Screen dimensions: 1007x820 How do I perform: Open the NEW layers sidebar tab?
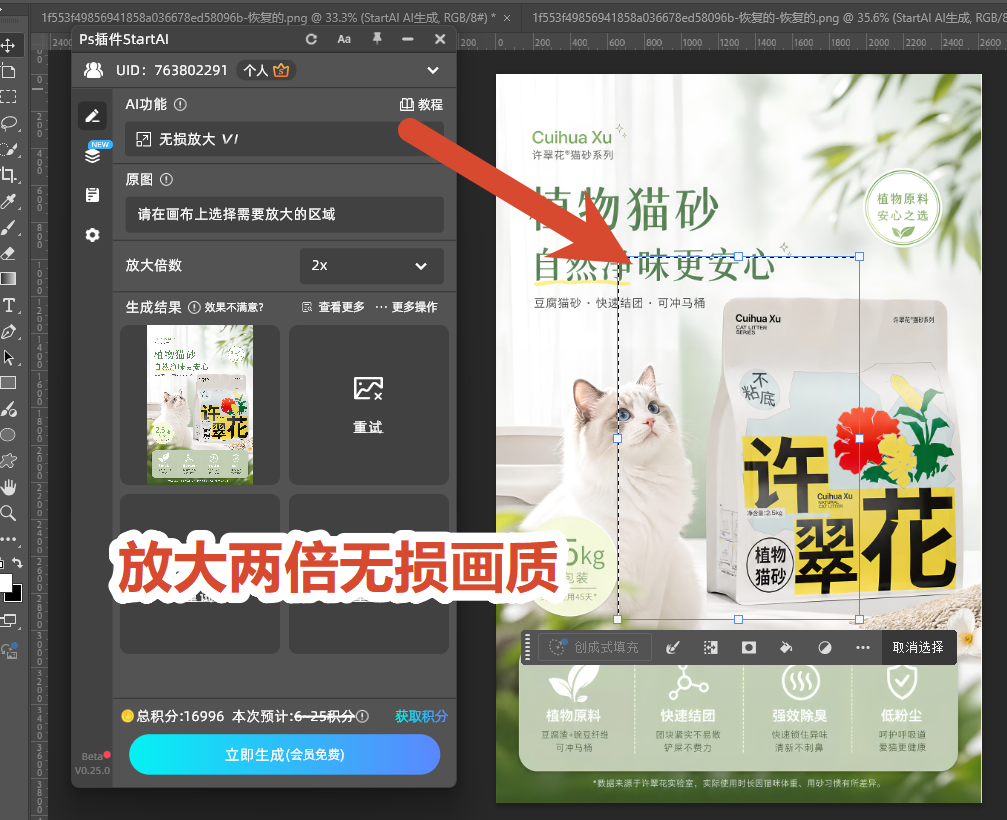tap(92, 154)
